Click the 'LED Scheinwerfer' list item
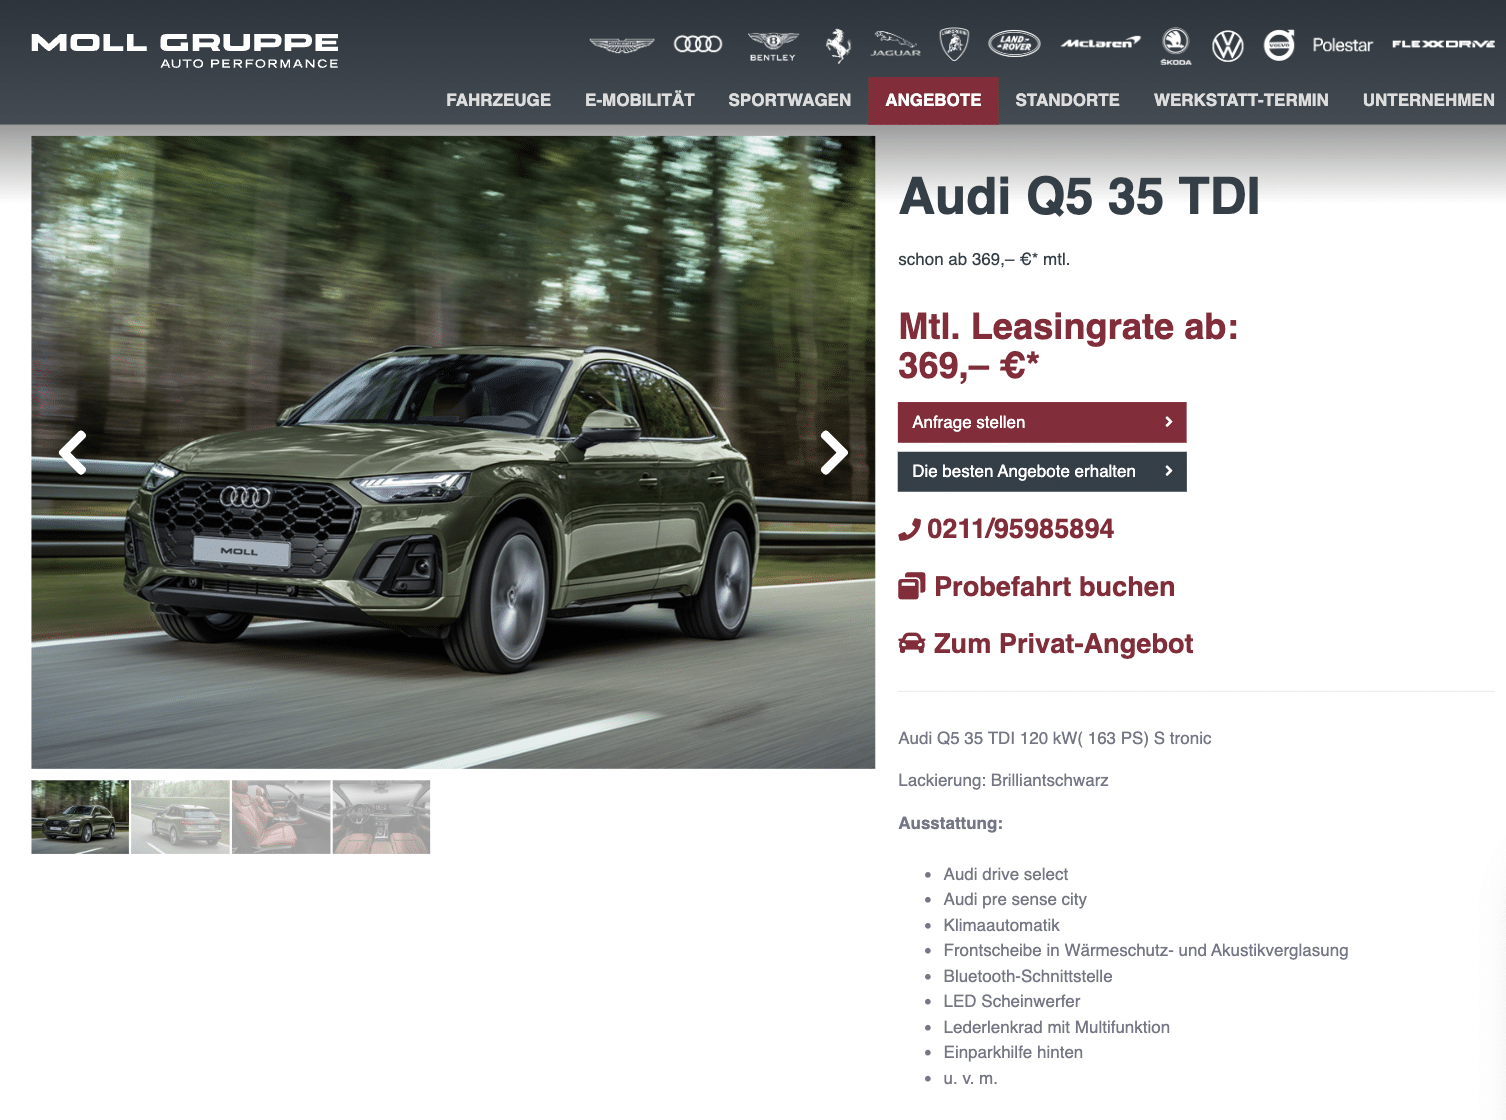This screenshot has height=1120, width=1506. [x=1012, y=1001]
